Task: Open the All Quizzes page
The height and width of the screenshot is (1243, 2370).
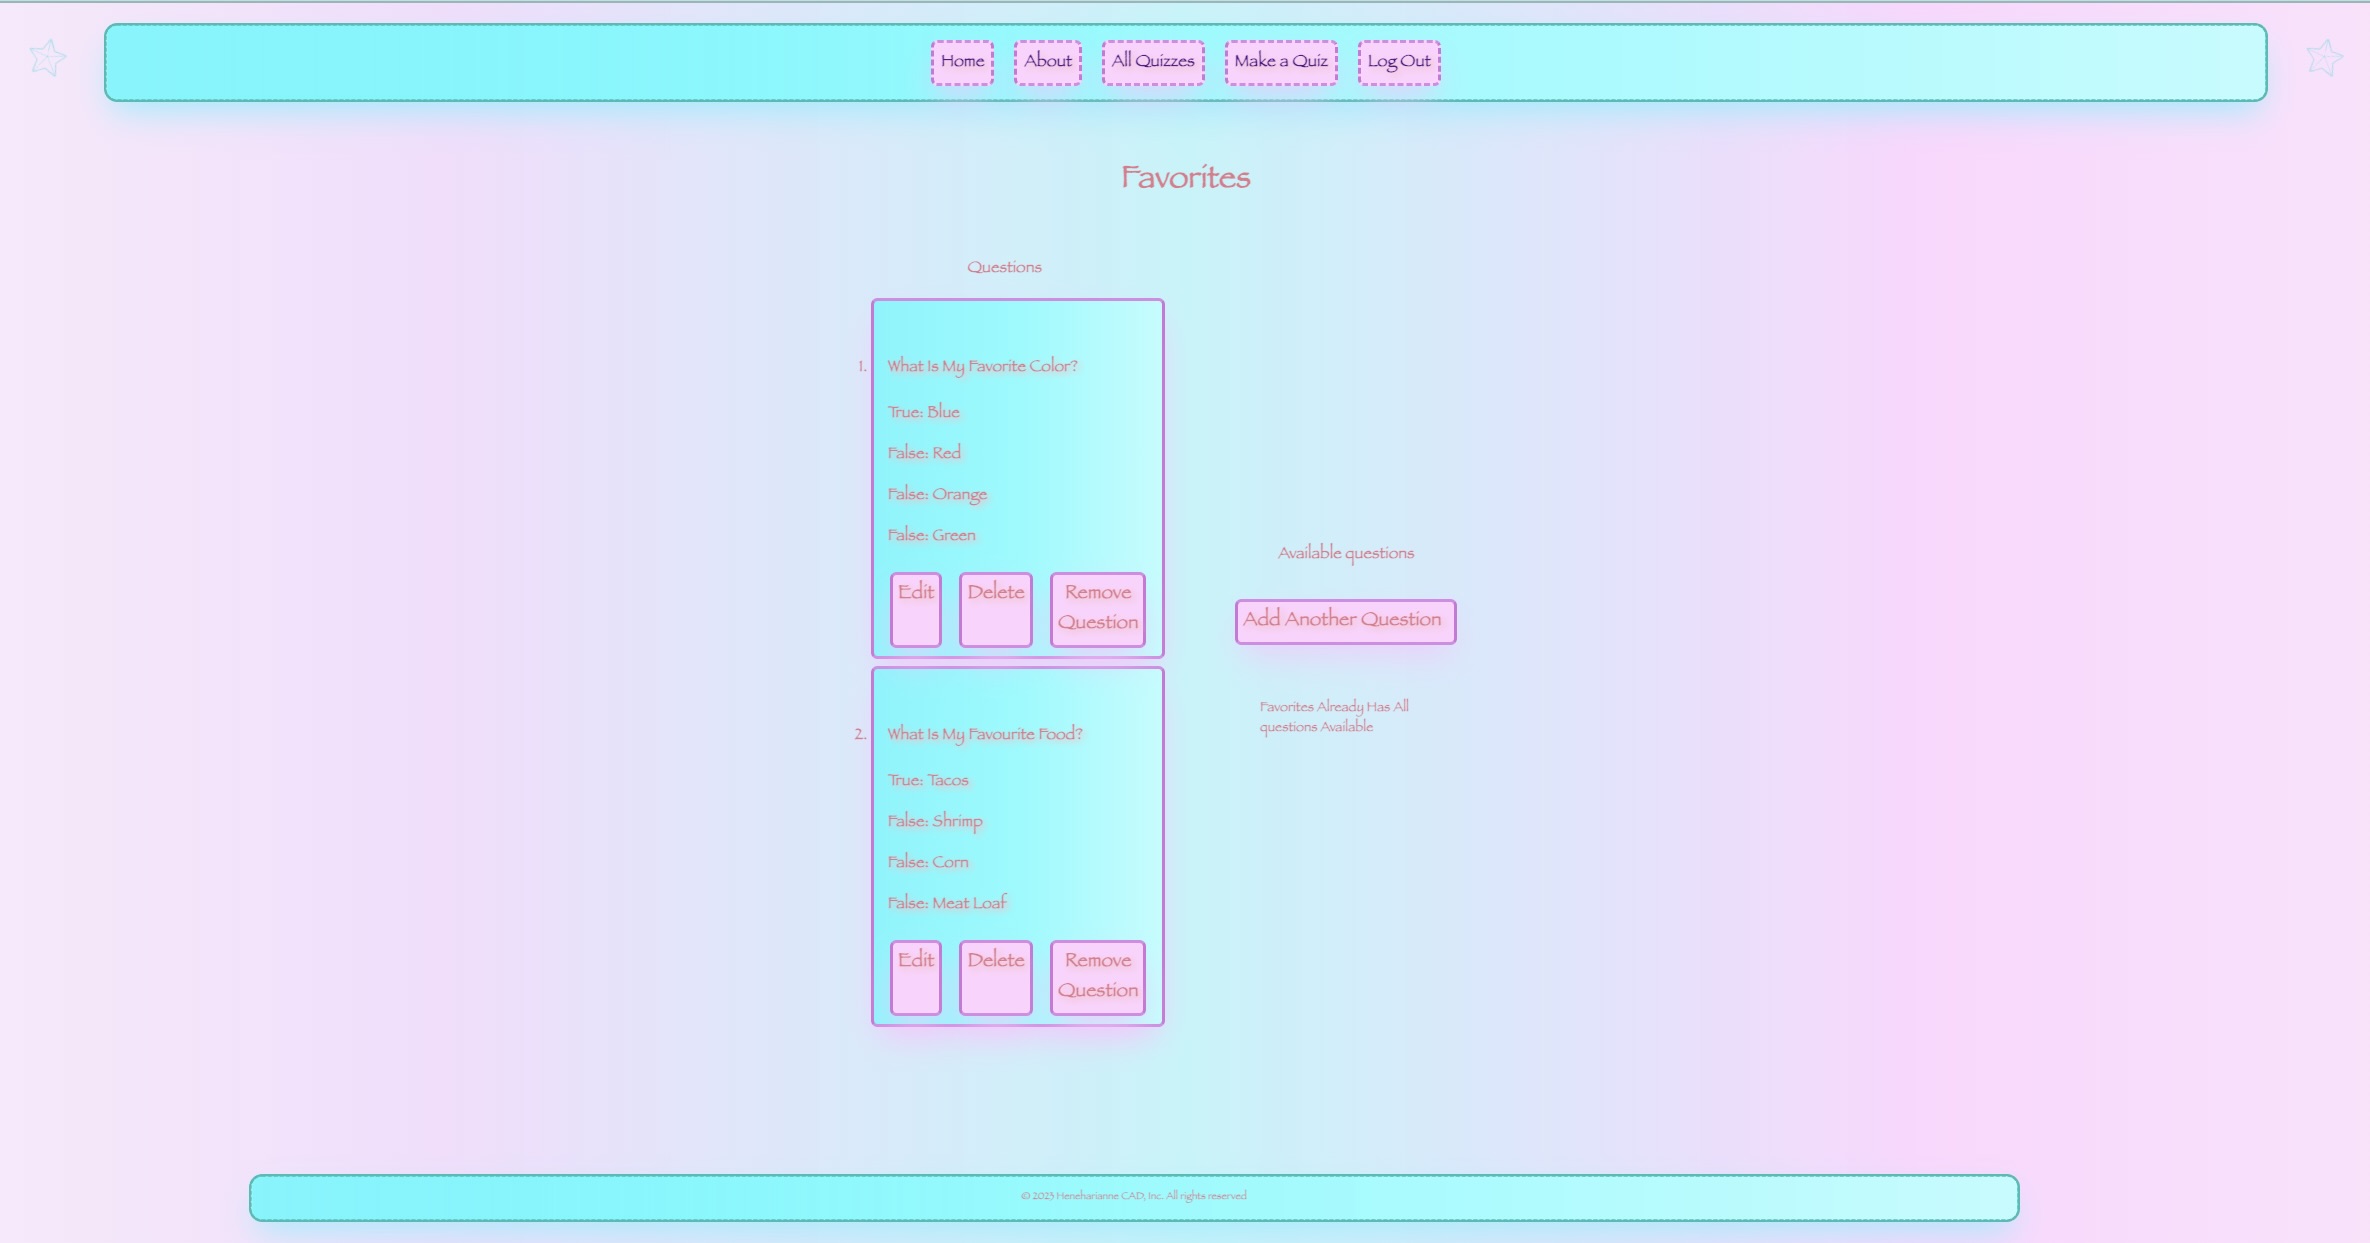Action: tap(1152, 60)
